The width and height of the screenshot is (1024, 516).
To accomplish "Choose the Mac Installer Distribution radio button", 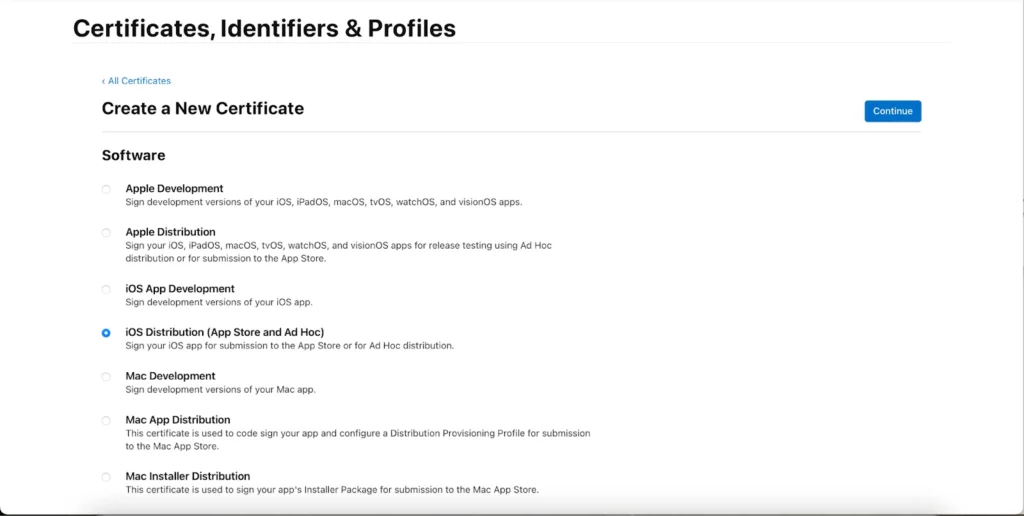I will tap(106, 477).
